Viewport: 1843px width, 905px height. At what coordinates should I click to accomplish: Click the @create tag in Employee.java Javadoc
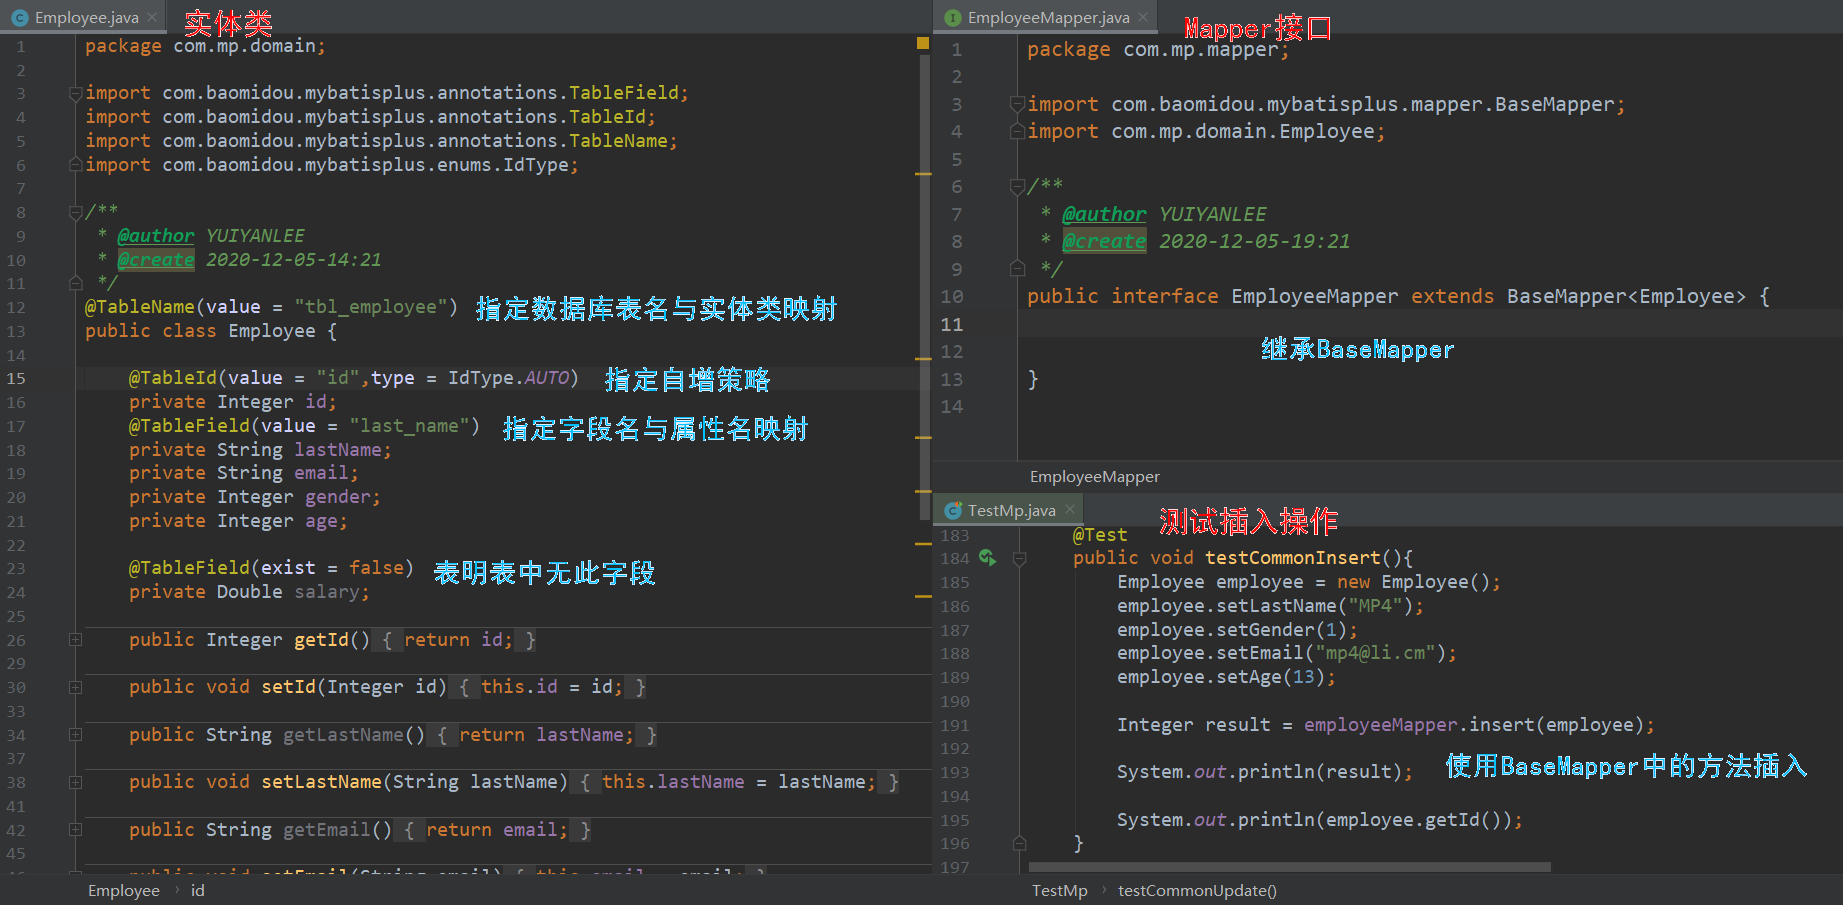coord(156,260)
